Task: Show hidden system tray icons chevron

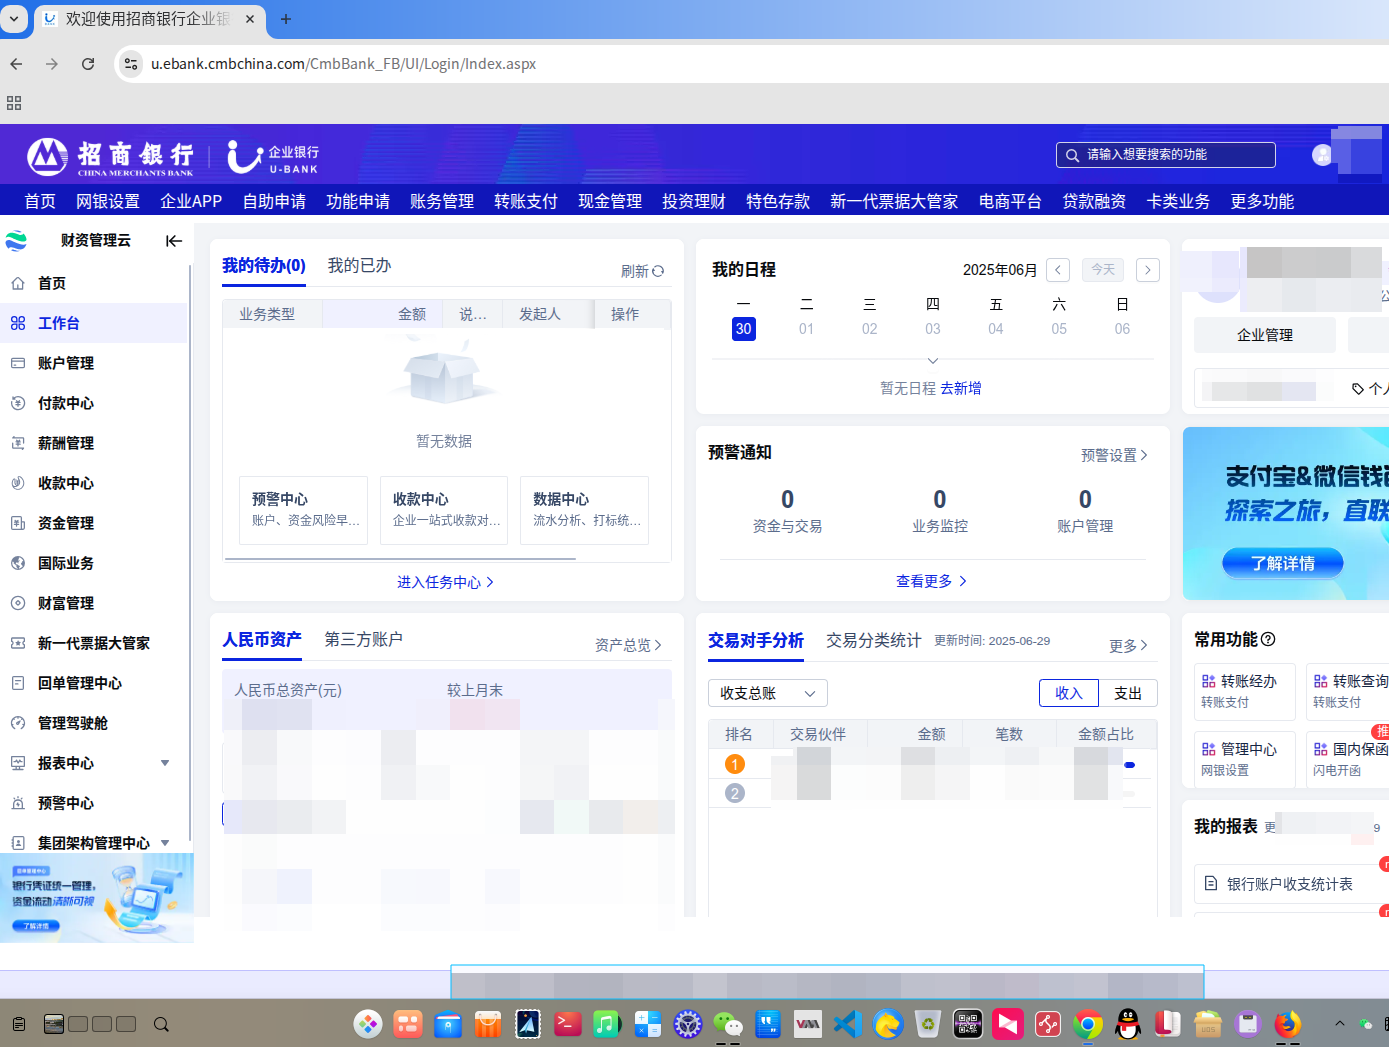Action: click(1339, 1023)
